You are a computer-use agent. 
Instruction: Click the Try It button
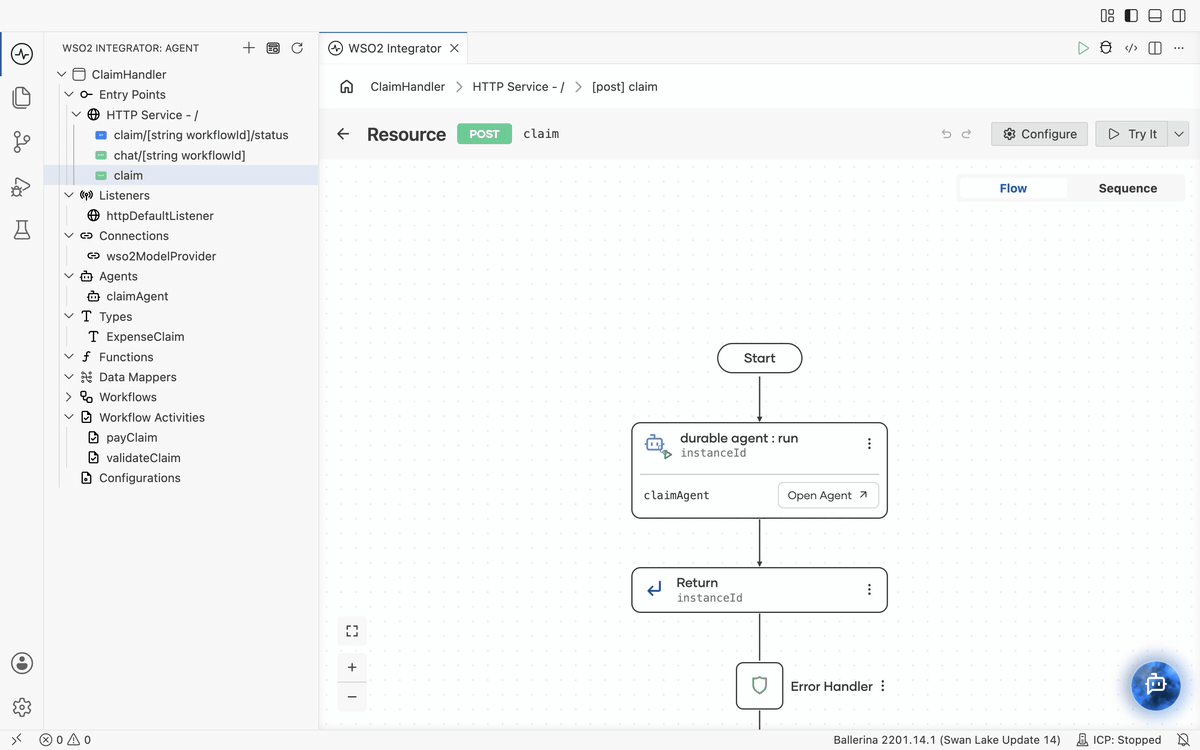pos(1132,134)
